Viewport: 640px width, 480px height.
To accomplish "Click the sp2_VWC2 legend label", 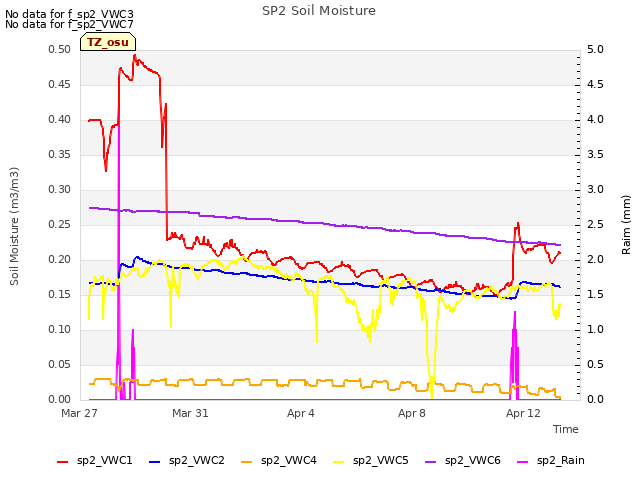I will [x=197, y=460].
